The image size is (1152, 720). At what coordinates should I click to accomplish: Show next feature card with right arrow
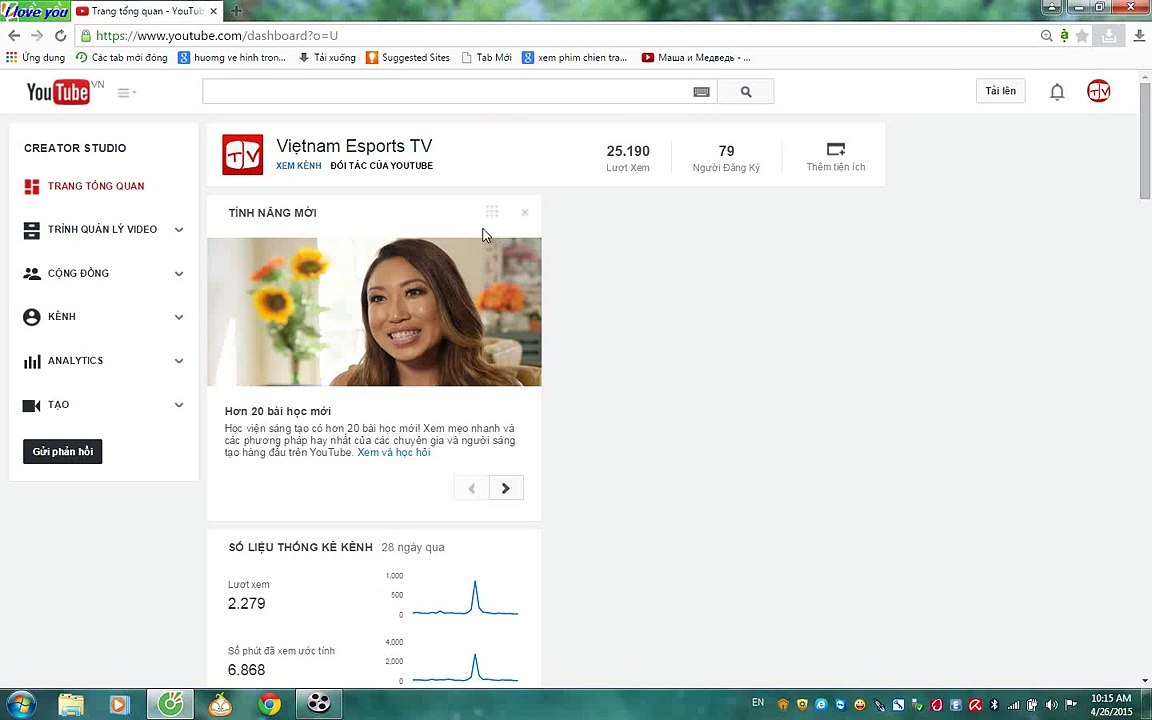click(x=506, y=488)
